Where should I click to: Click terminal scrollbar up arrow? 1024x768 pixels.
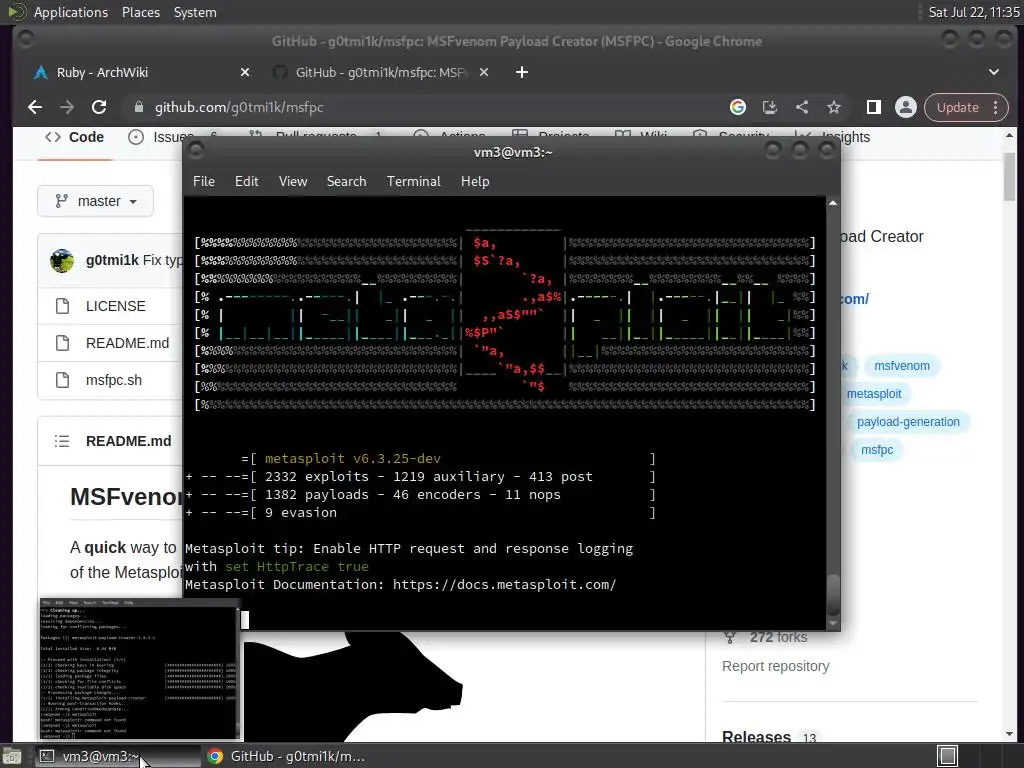click(x=833, y=203)
